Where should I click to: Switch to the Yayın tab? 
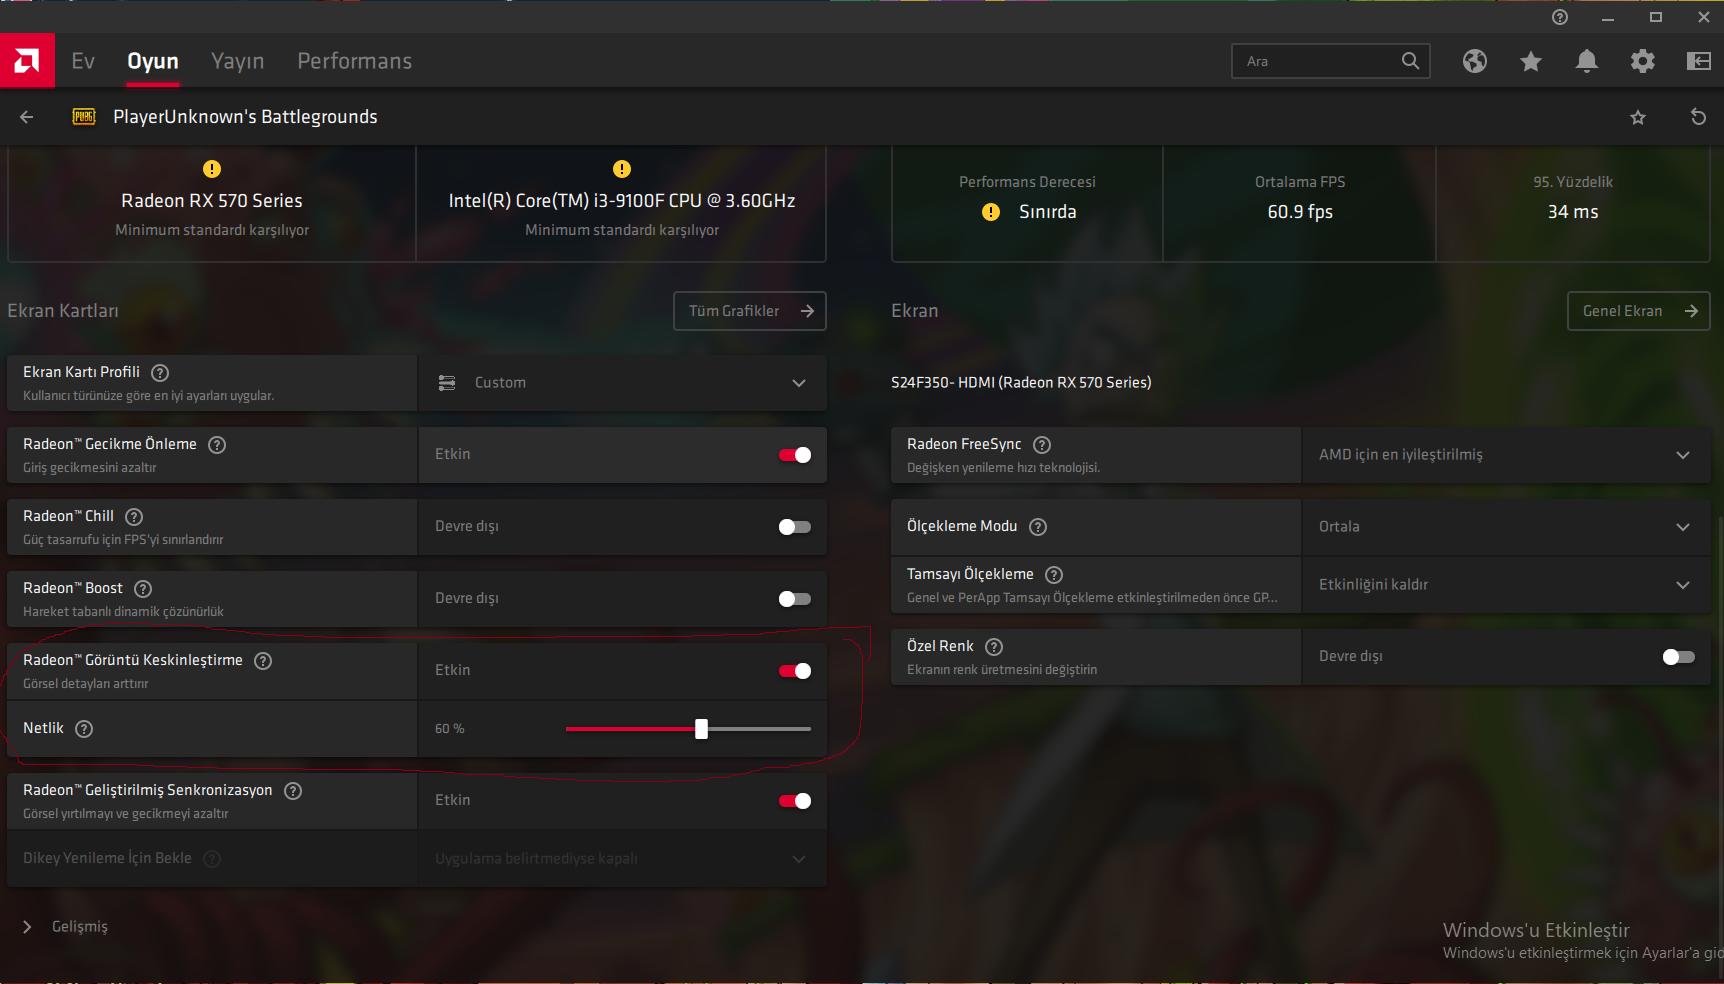pyautogui.click(x=238, y=61)
